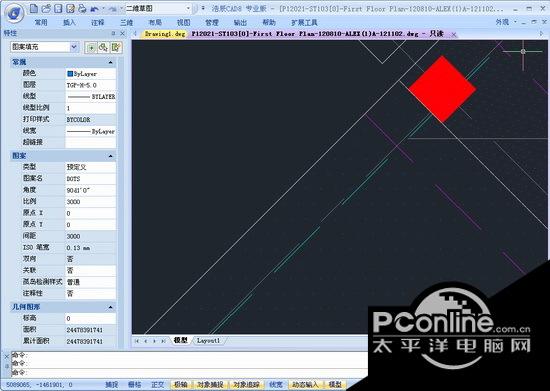Click the toggle PICKADD icon in properties panel

[x=91, y=47]
